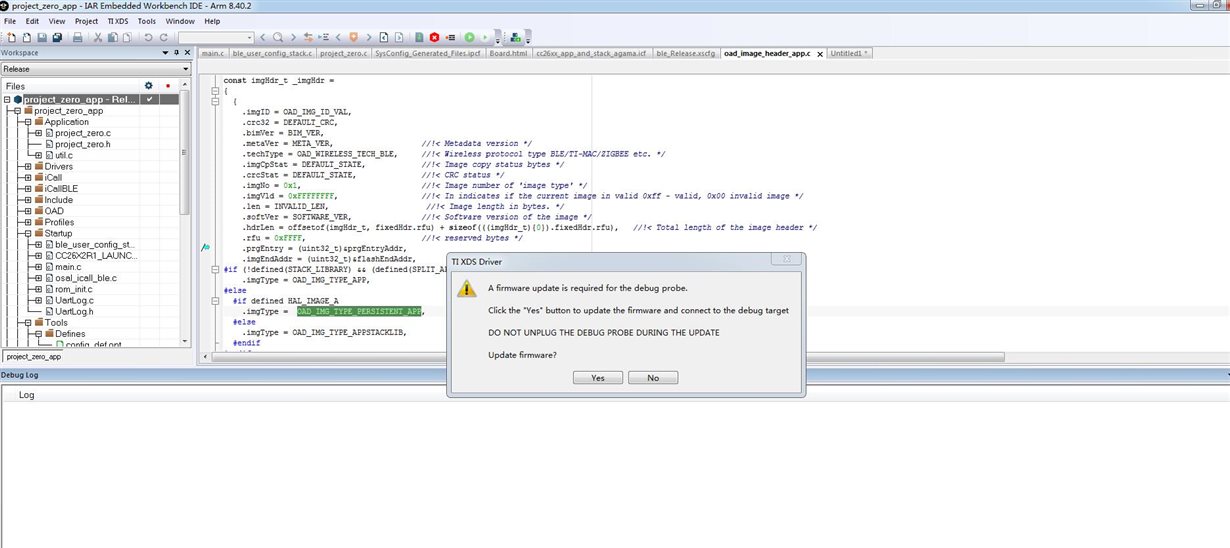
Task: Open the File menu
Action: click(10, 20)
